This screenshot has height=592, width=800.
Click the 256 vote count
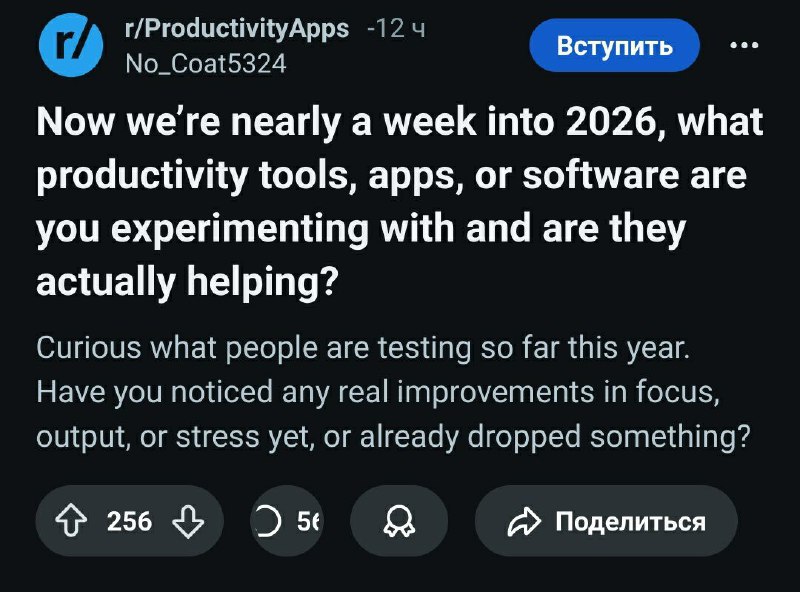pos(130,521)
